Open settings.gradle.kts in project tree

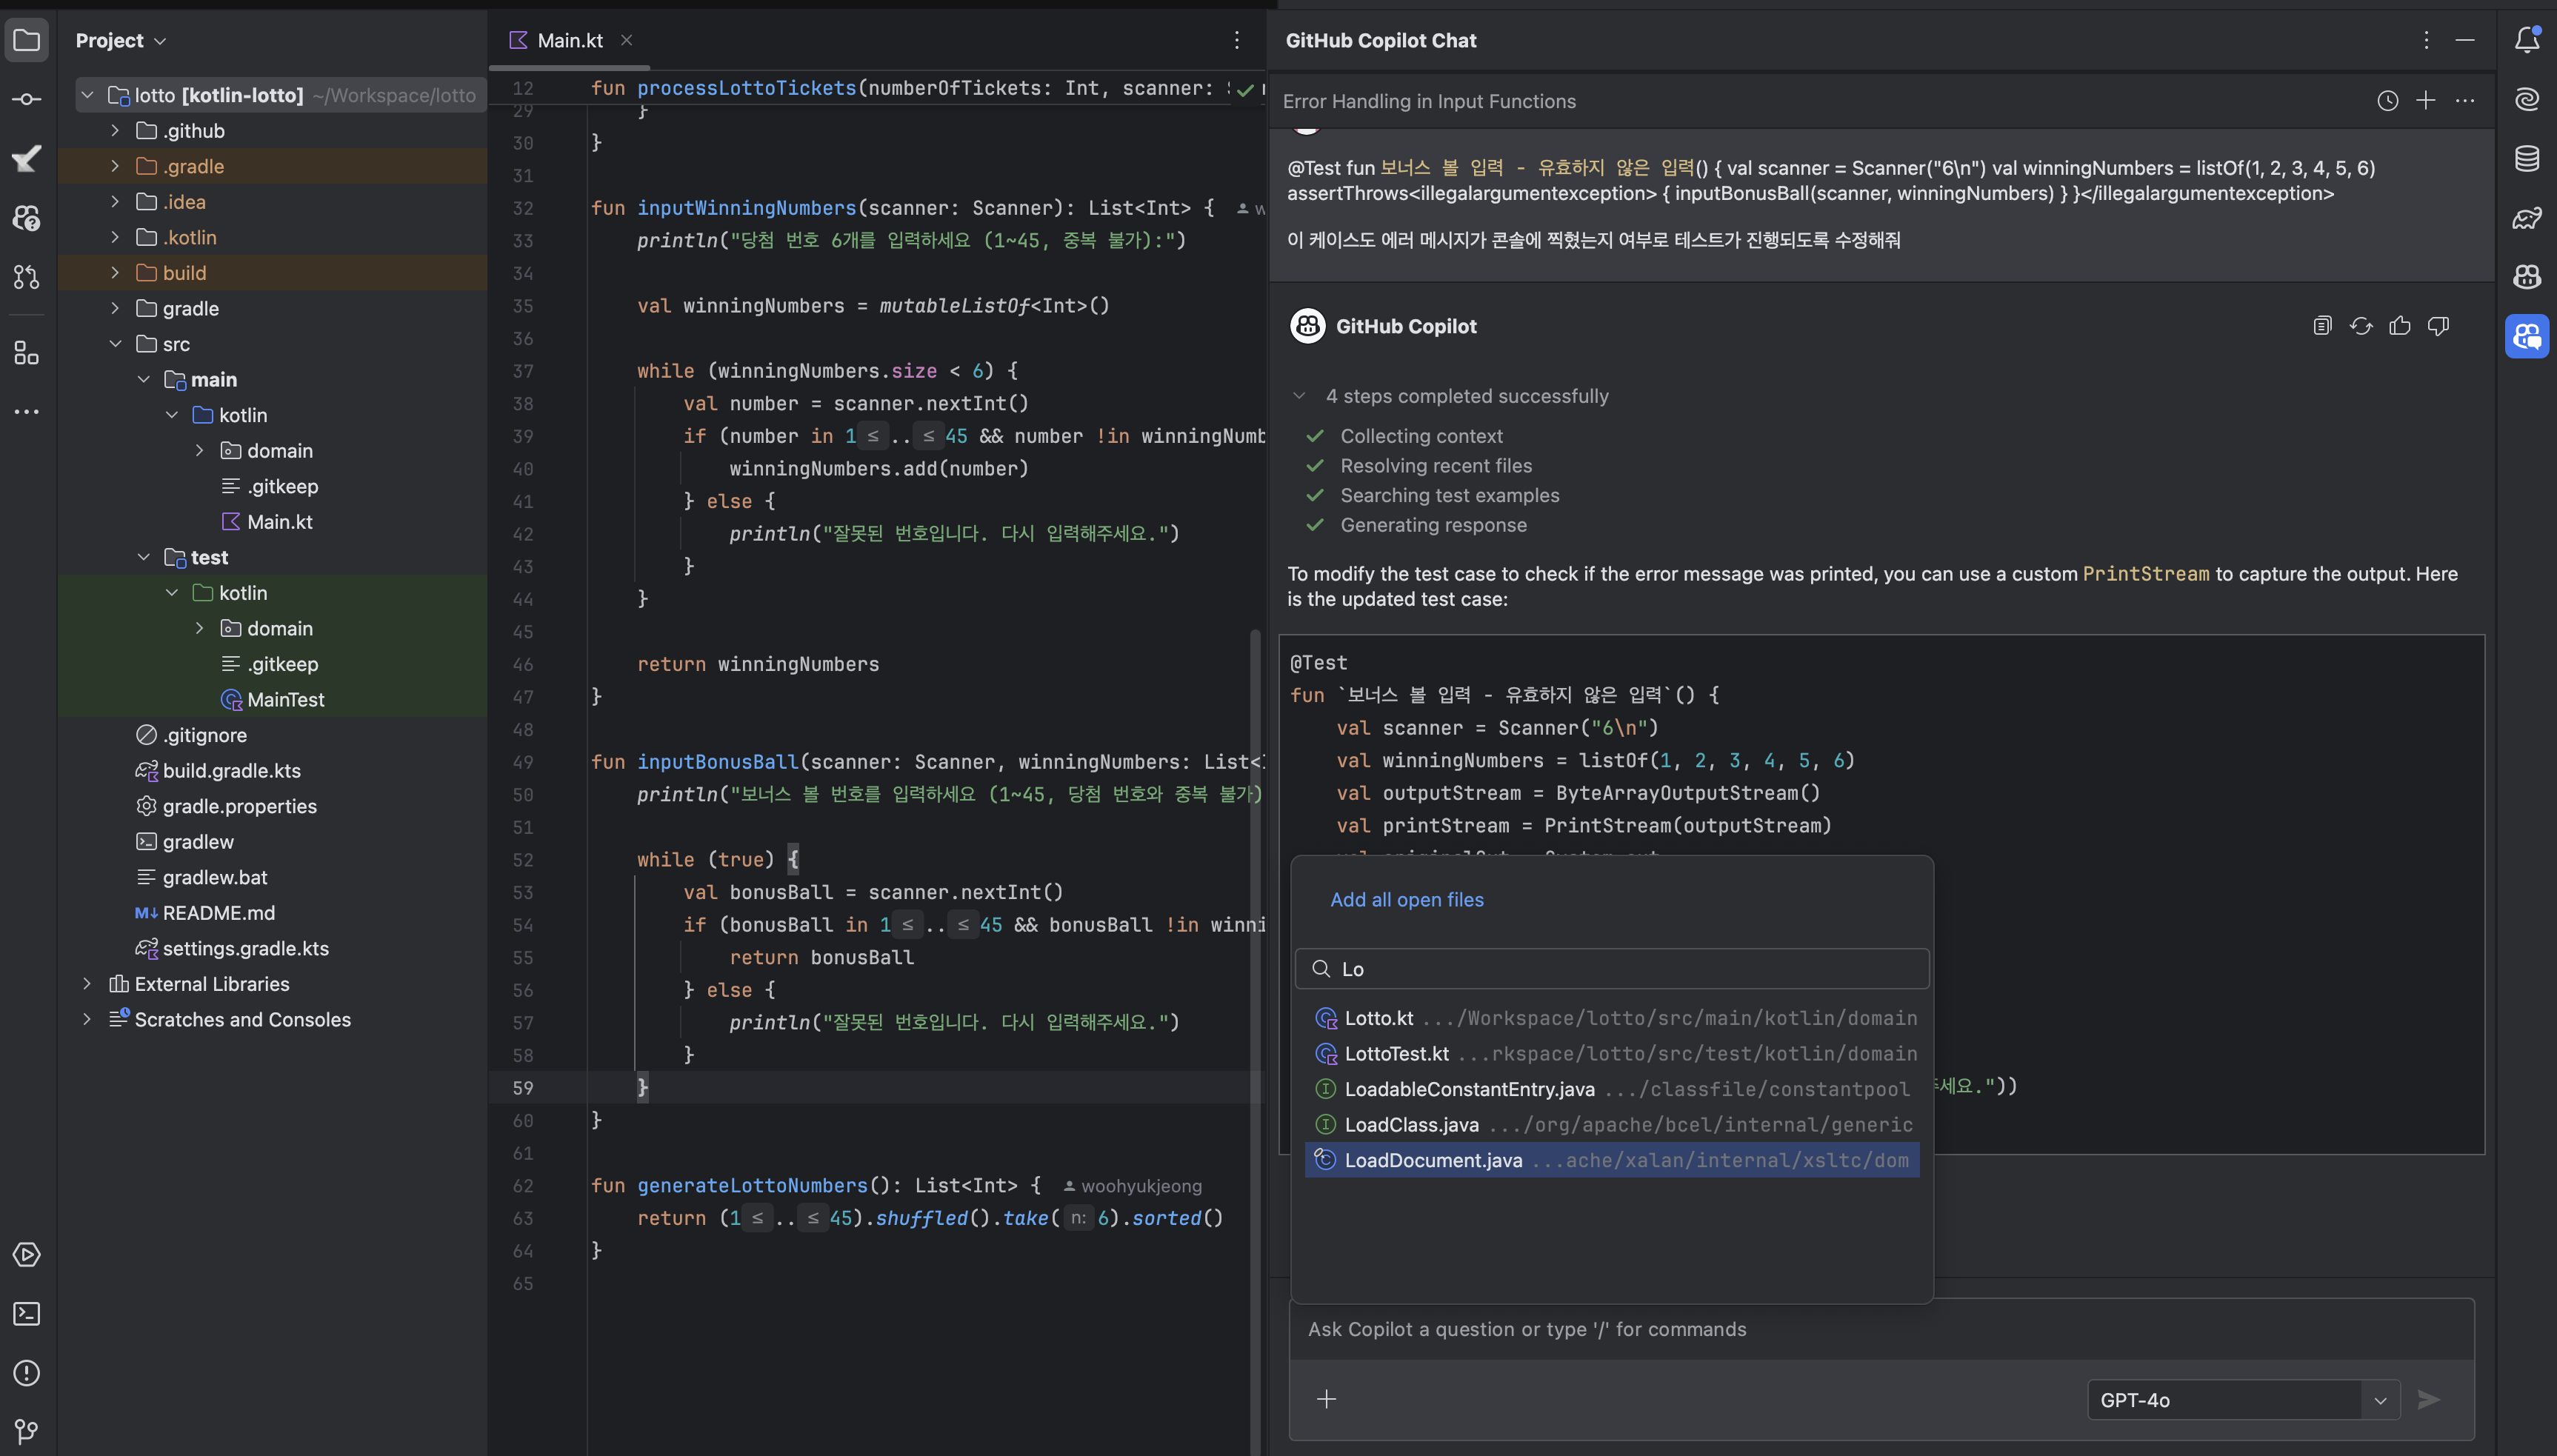coord(246,949)
